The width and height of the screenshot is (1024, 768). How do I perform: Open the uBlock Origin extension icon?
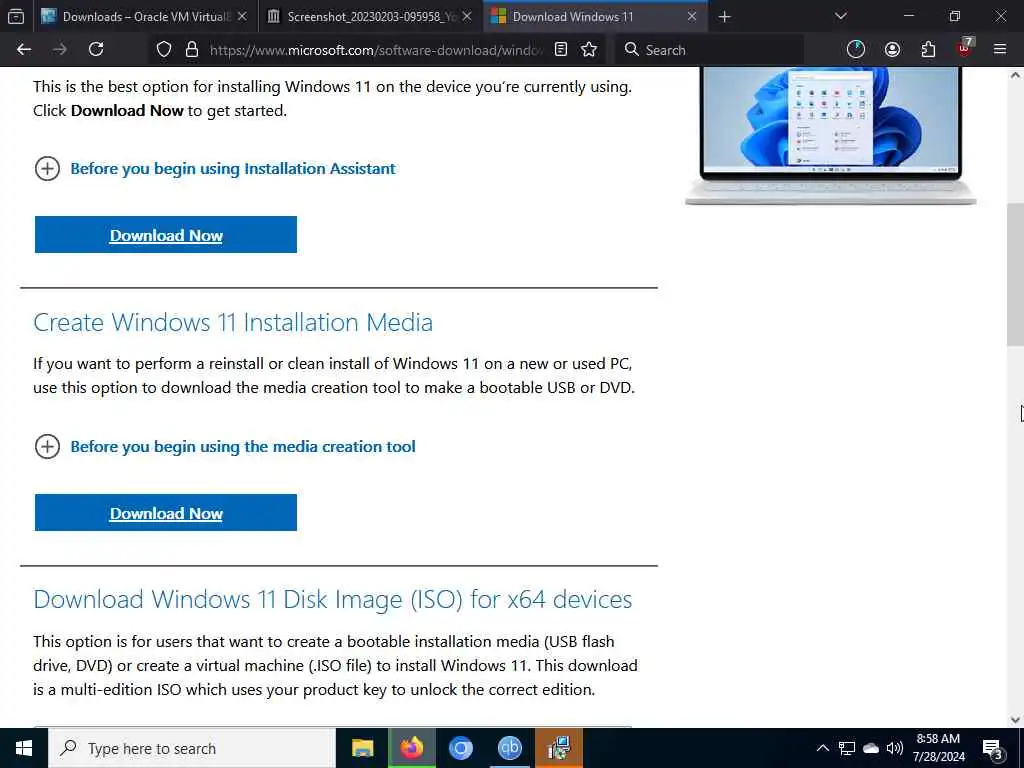point(965,48)
